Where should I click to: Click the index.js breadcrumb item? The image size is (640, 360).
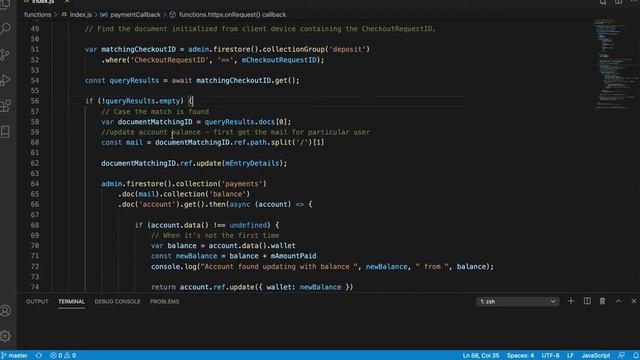[x=77, y=15]
